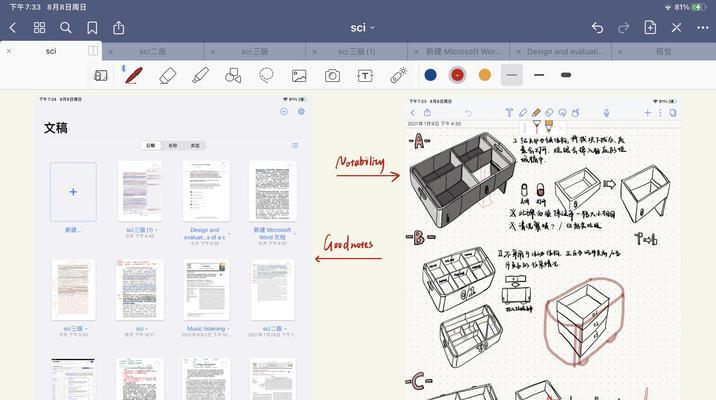
Task: Select the Laser pointer tool
Action: click(x=398, y=75)
